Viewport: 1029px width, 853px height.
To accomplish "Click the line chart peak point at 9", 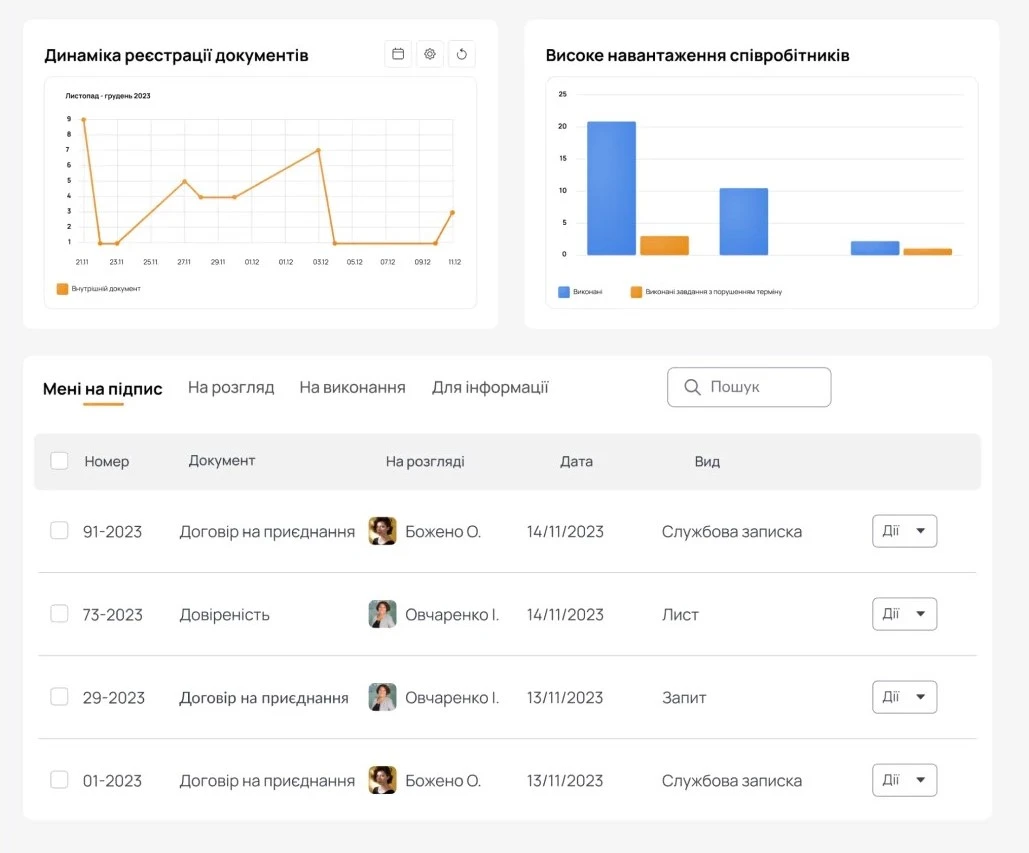I will pyautogui.click(x=83, y=119).
